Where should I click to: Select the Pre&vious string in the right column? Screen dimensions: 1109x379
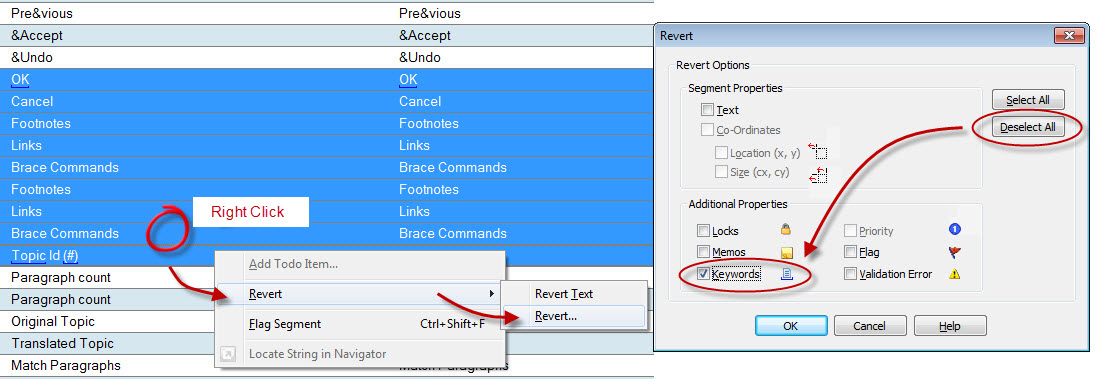coord(429,13)
